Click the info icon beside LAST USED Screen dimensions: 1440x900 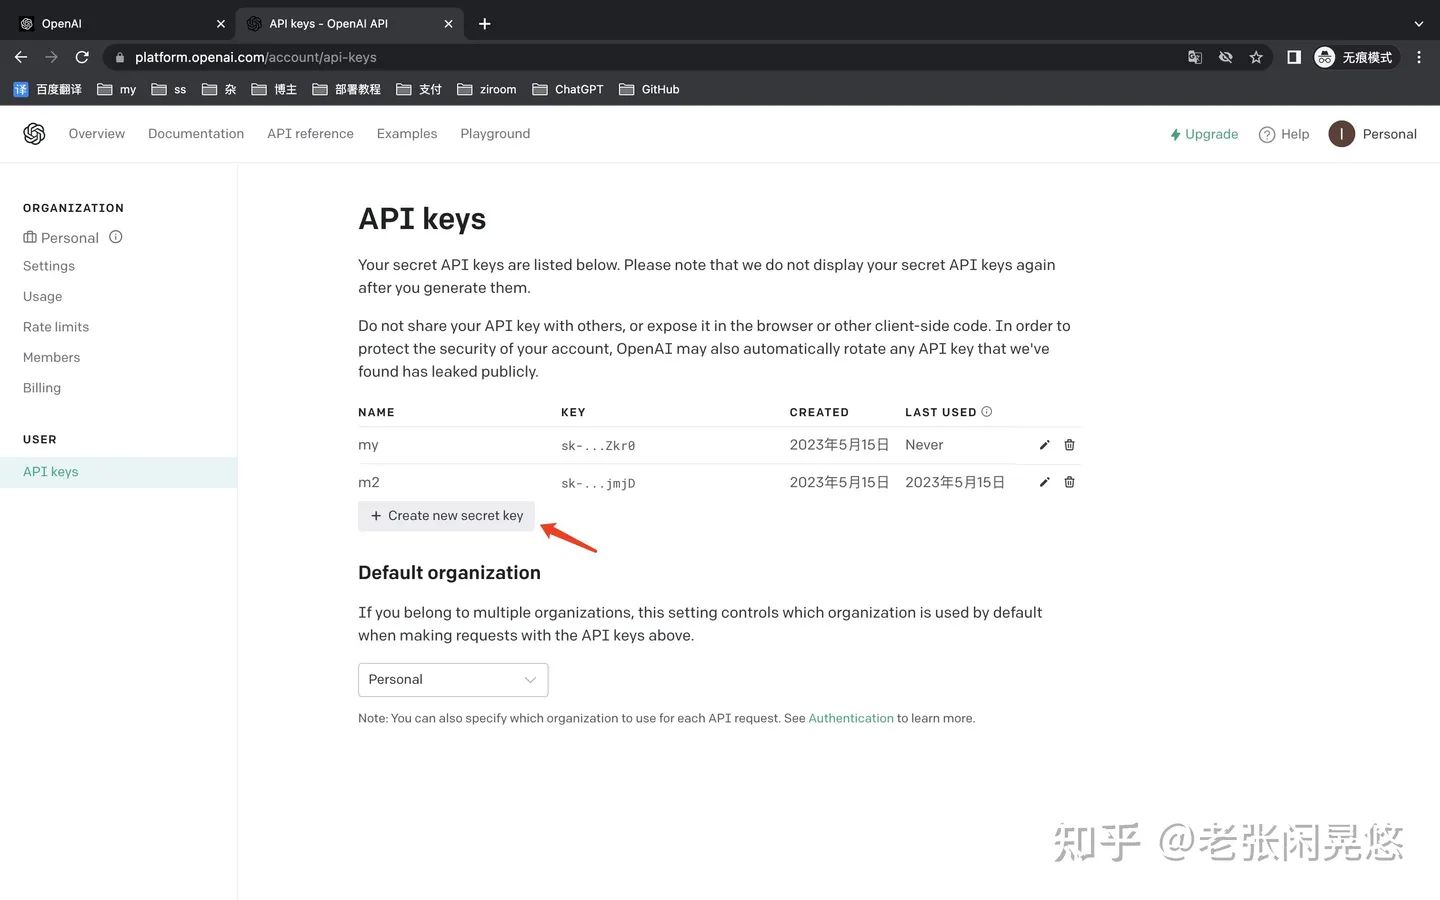(x=986, y=411)
